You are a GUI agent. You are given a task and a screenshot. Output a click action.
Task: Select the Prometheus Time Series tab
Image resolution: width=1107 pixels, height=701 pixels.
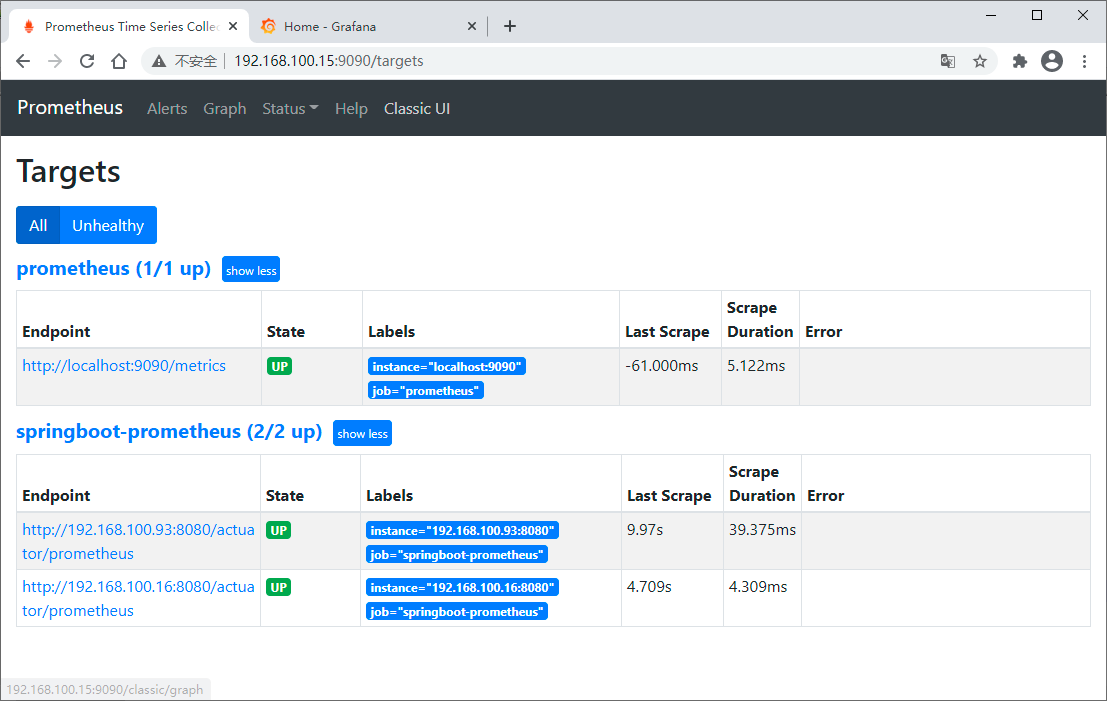(128, 26)
